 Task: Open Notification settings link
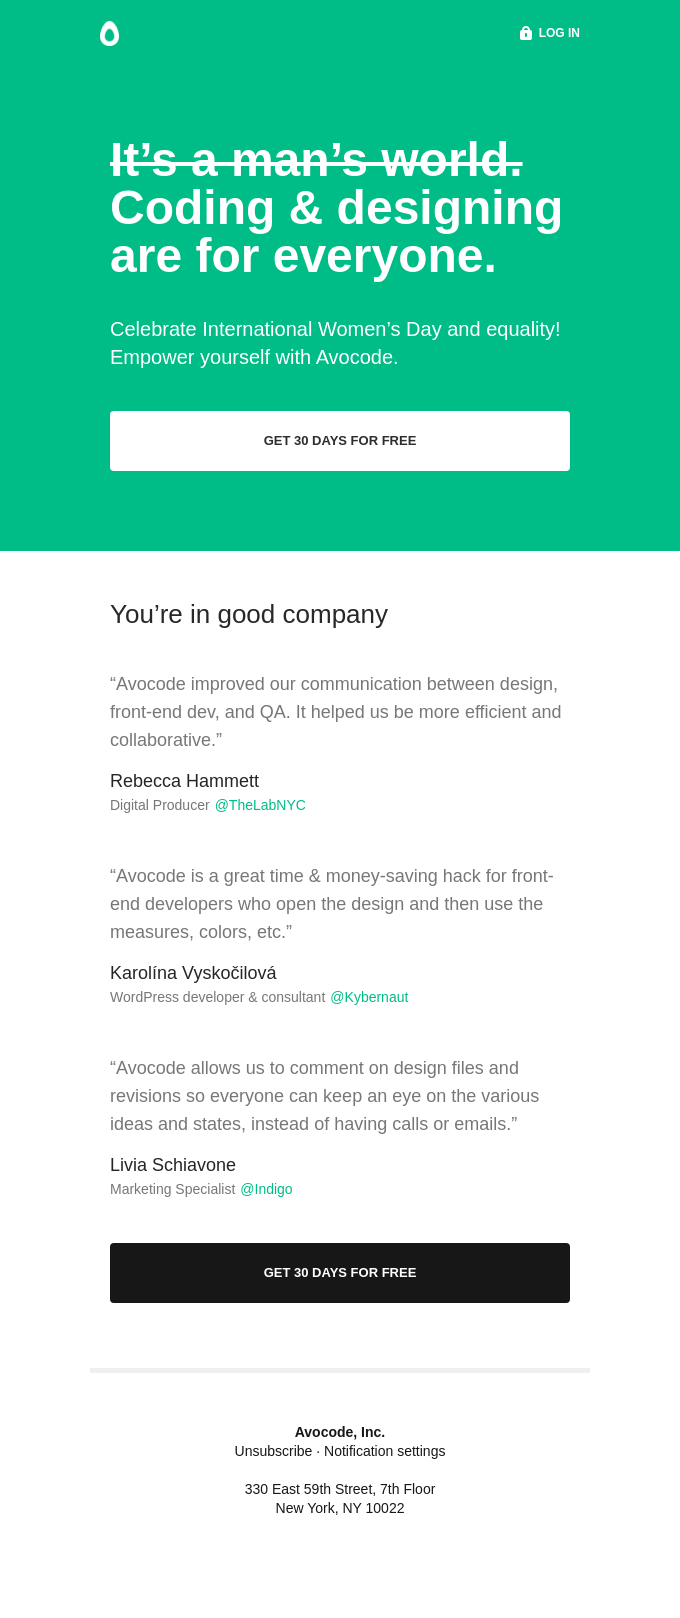[385, 1451]
